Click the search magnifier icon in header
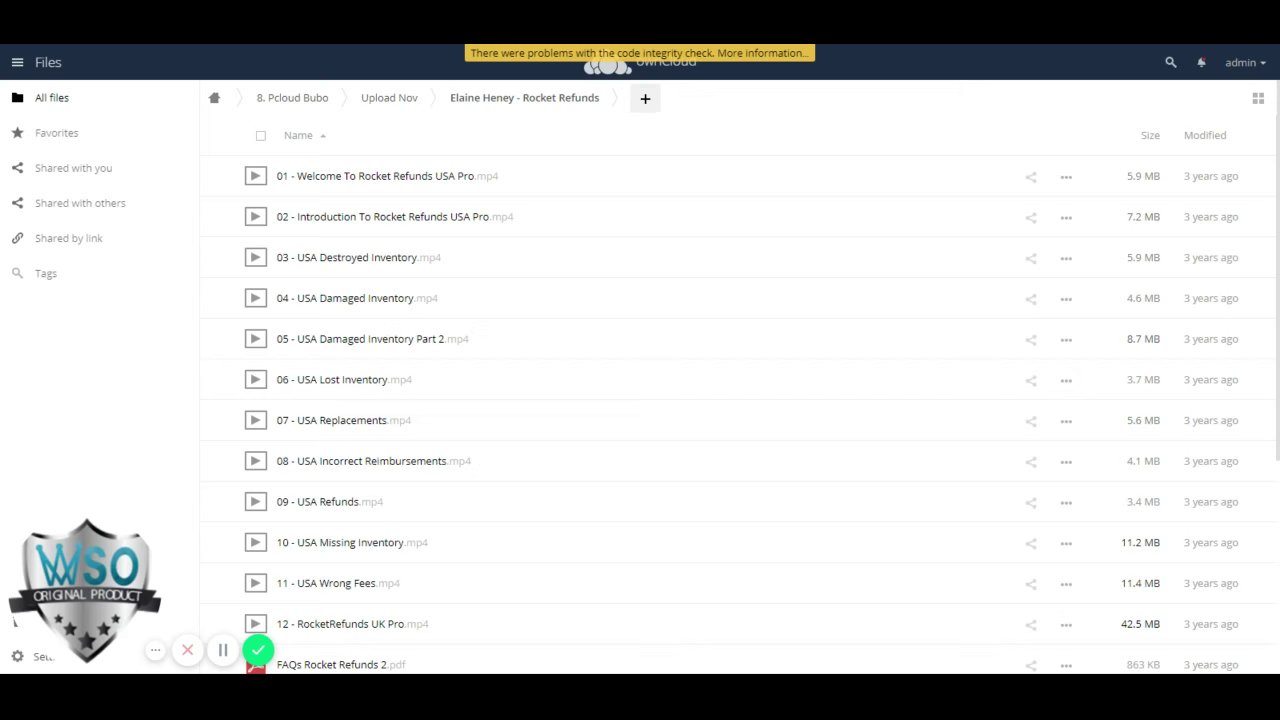 pyautogui.click(x=1171, y=62)
